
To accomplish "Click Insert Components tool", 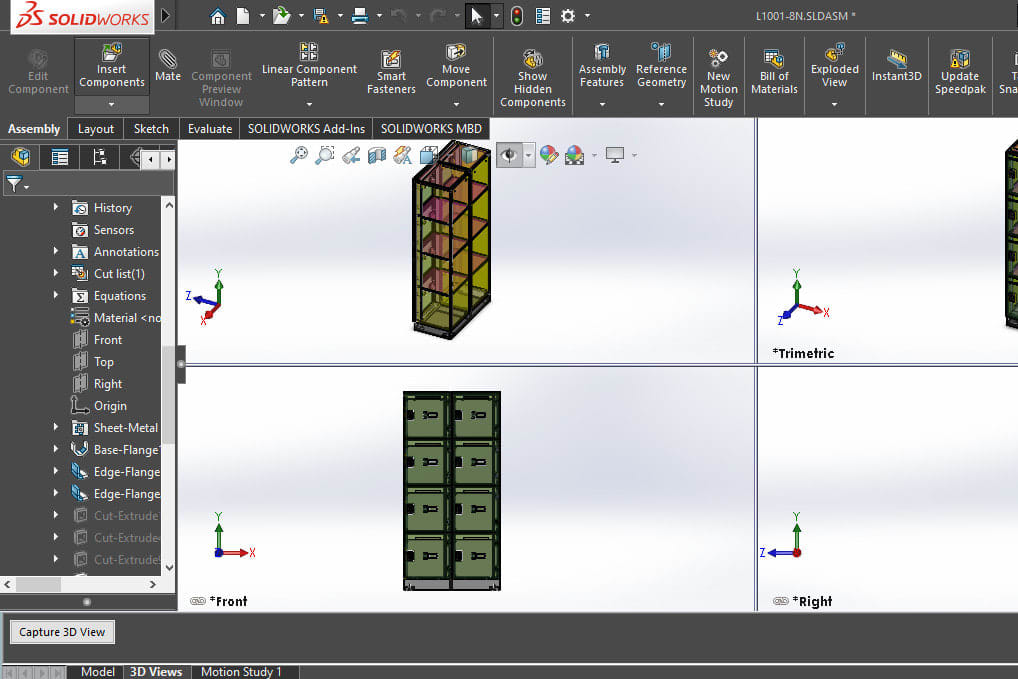I will point(112,66).
